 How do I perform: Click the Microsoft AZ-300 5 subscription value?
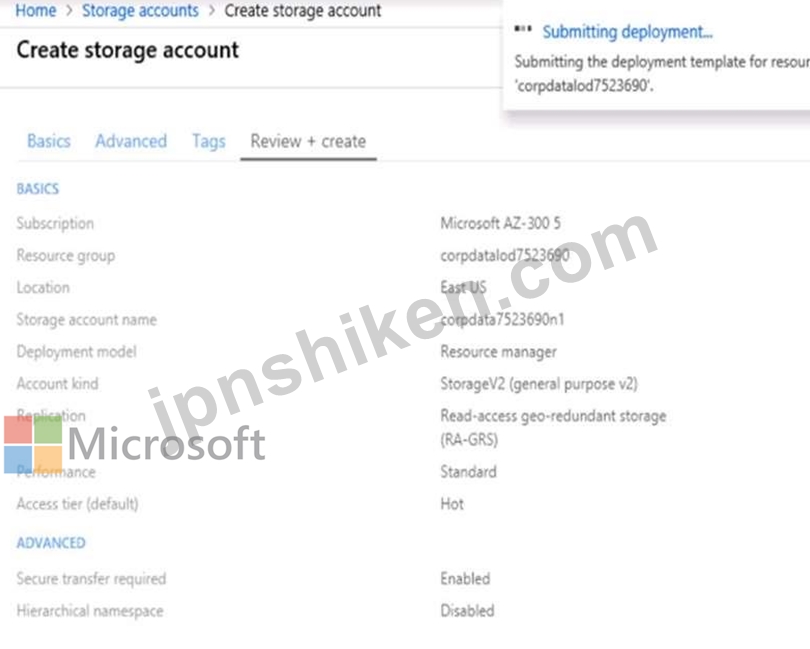pyautogui.click(x=500, y=223)
